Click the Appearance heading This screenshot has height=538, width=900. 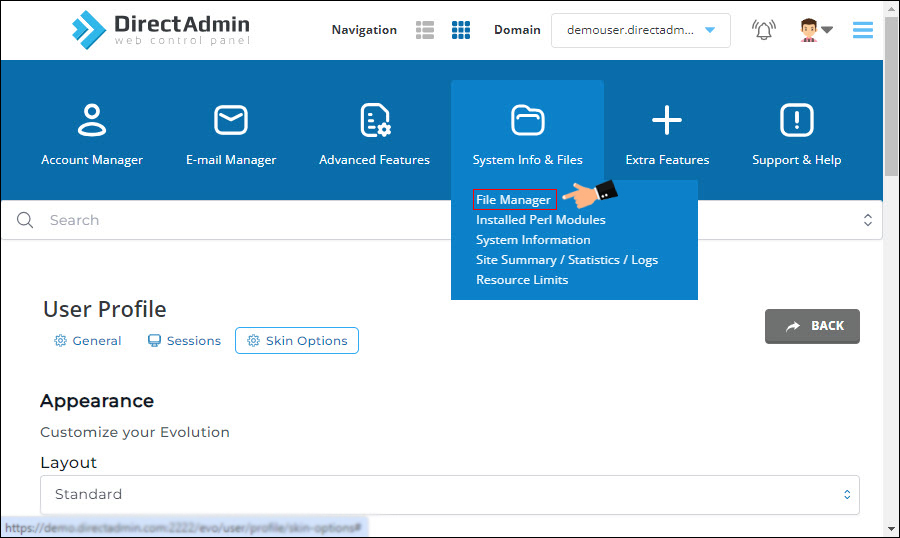tap(97, 401)
